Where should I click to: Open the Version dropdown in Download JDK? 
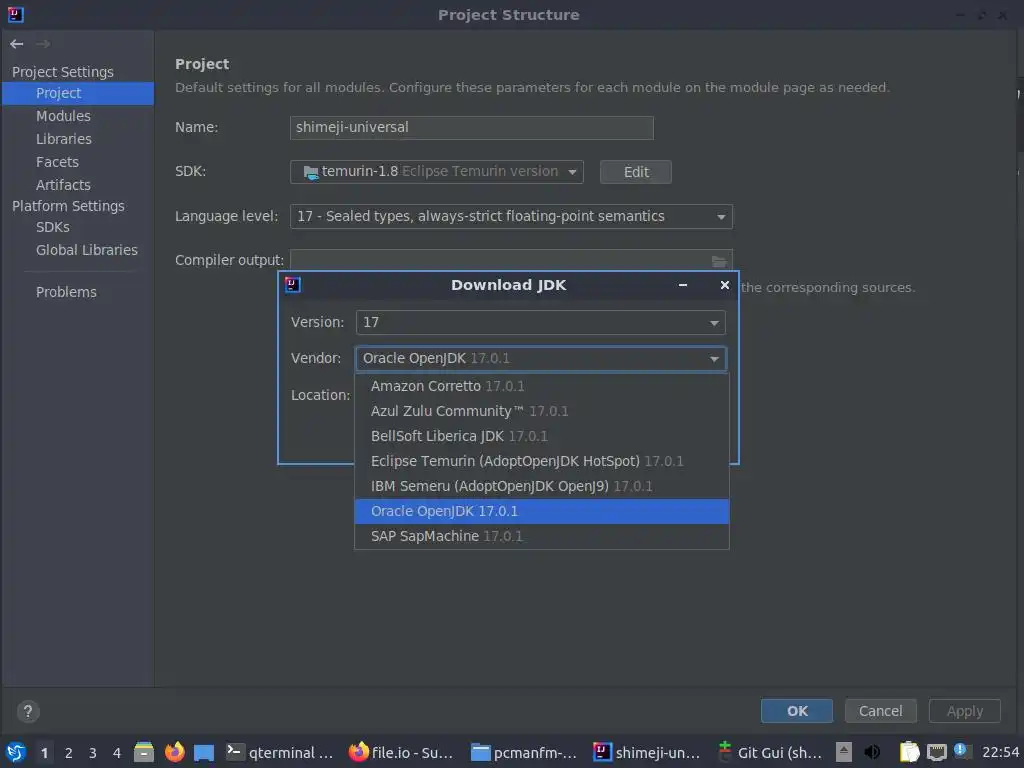point(540,323)
